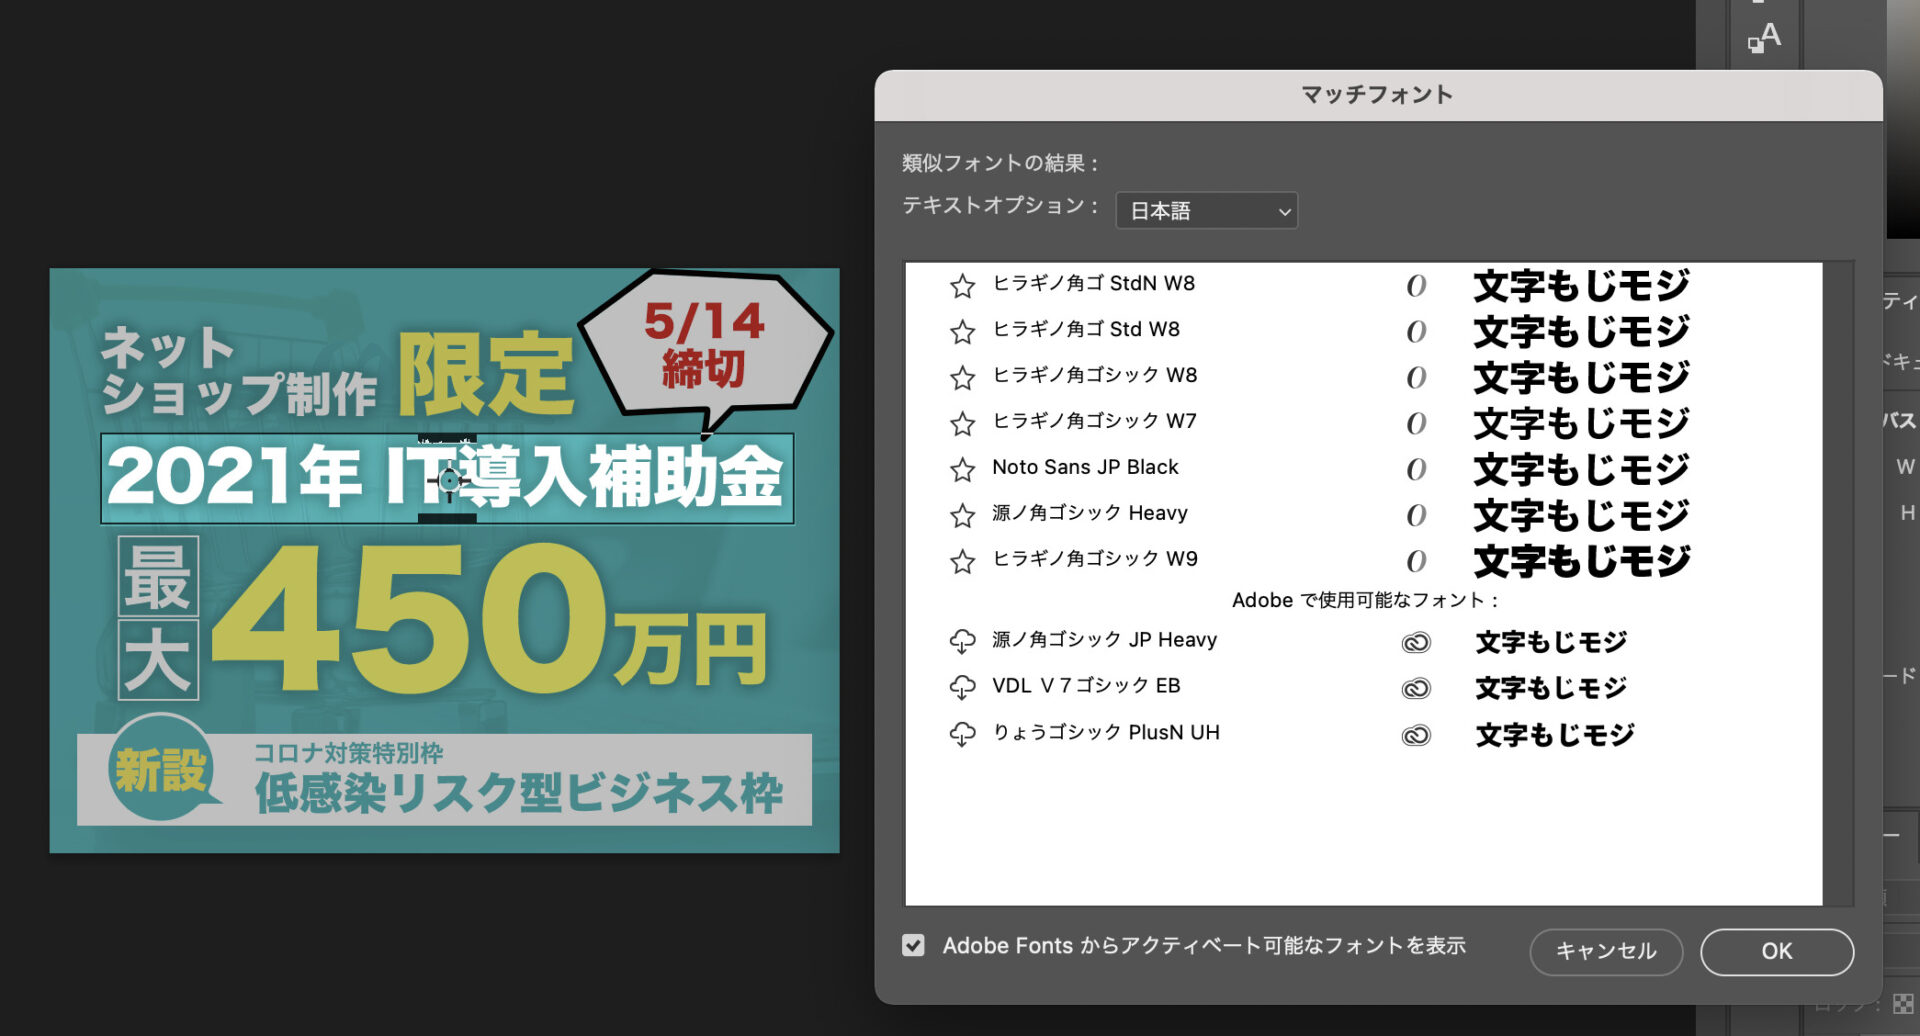Screen dimensions: 1920x1036
Task: Click OpenType icon beside ヒラギノ角ゴ StdN W8
Action: click(x=1416, y=286)
